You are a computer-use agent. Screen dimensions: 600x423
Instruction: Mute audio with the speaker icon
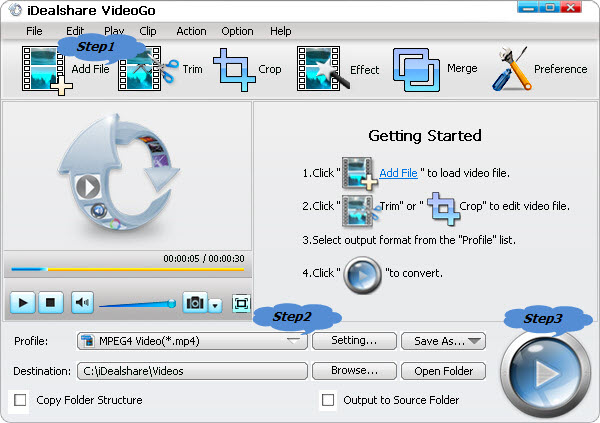click(82, 302)
